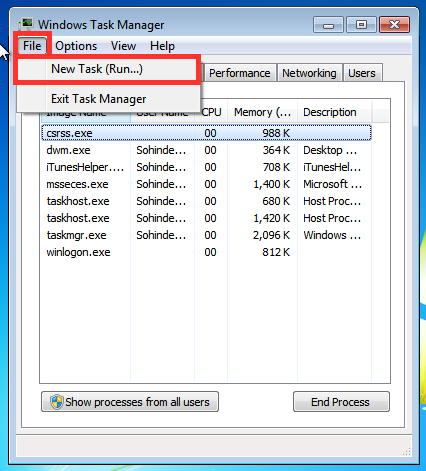Close the Windows Task Manager window
This screenshot has height=471, width=426.
pyautogui.click(x=395, y=25)
